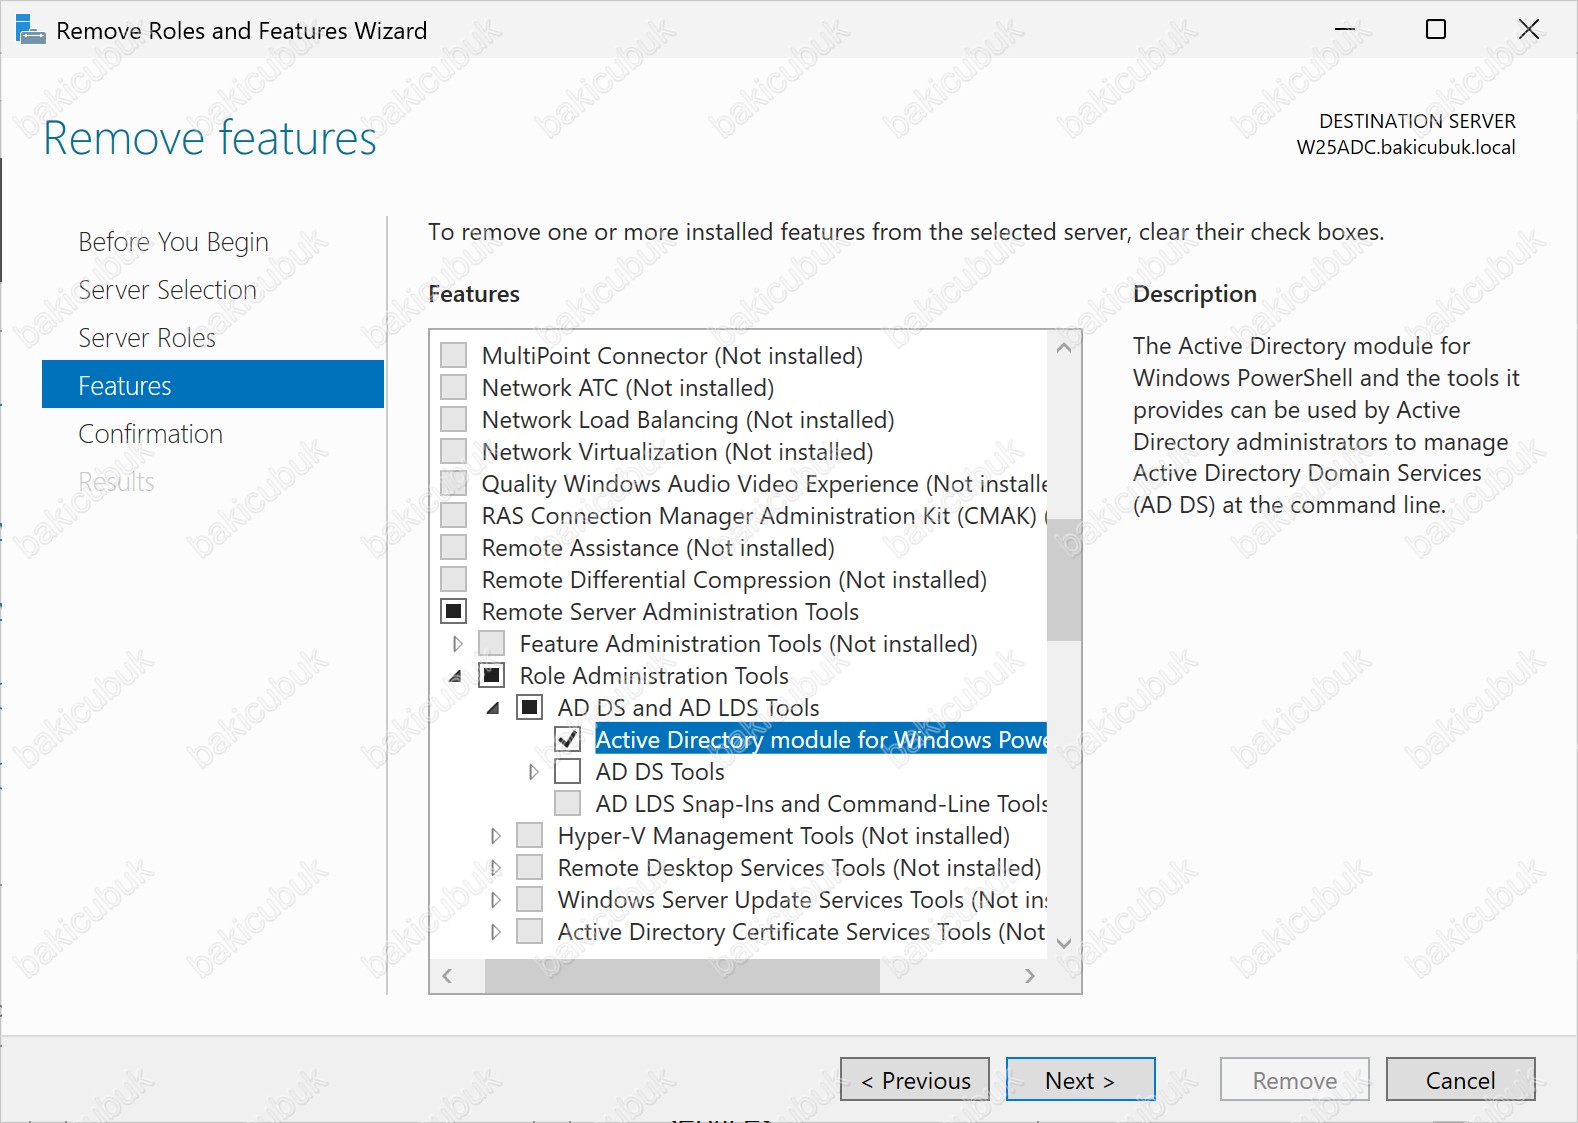Uncheck Active Directory module for Windows PowerShell
The image size is (1578, 1123).
[568, 740]
